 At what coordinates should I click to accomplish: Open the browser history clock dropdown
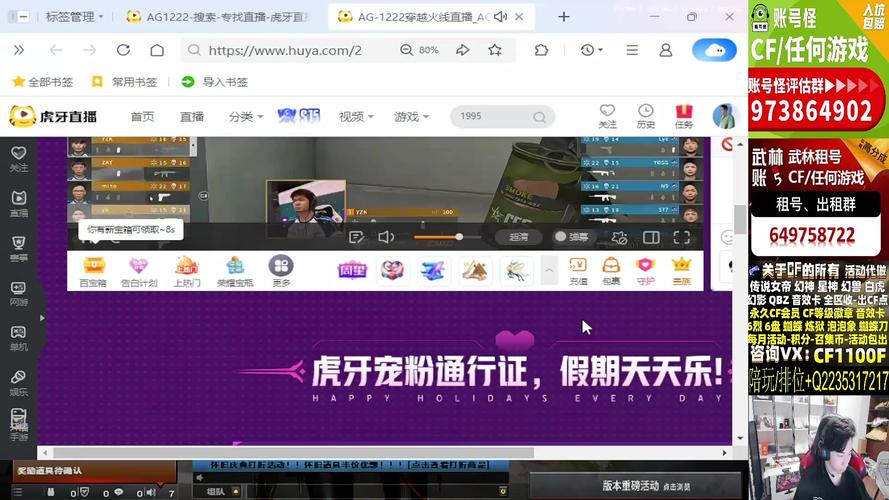click(591, 50)
